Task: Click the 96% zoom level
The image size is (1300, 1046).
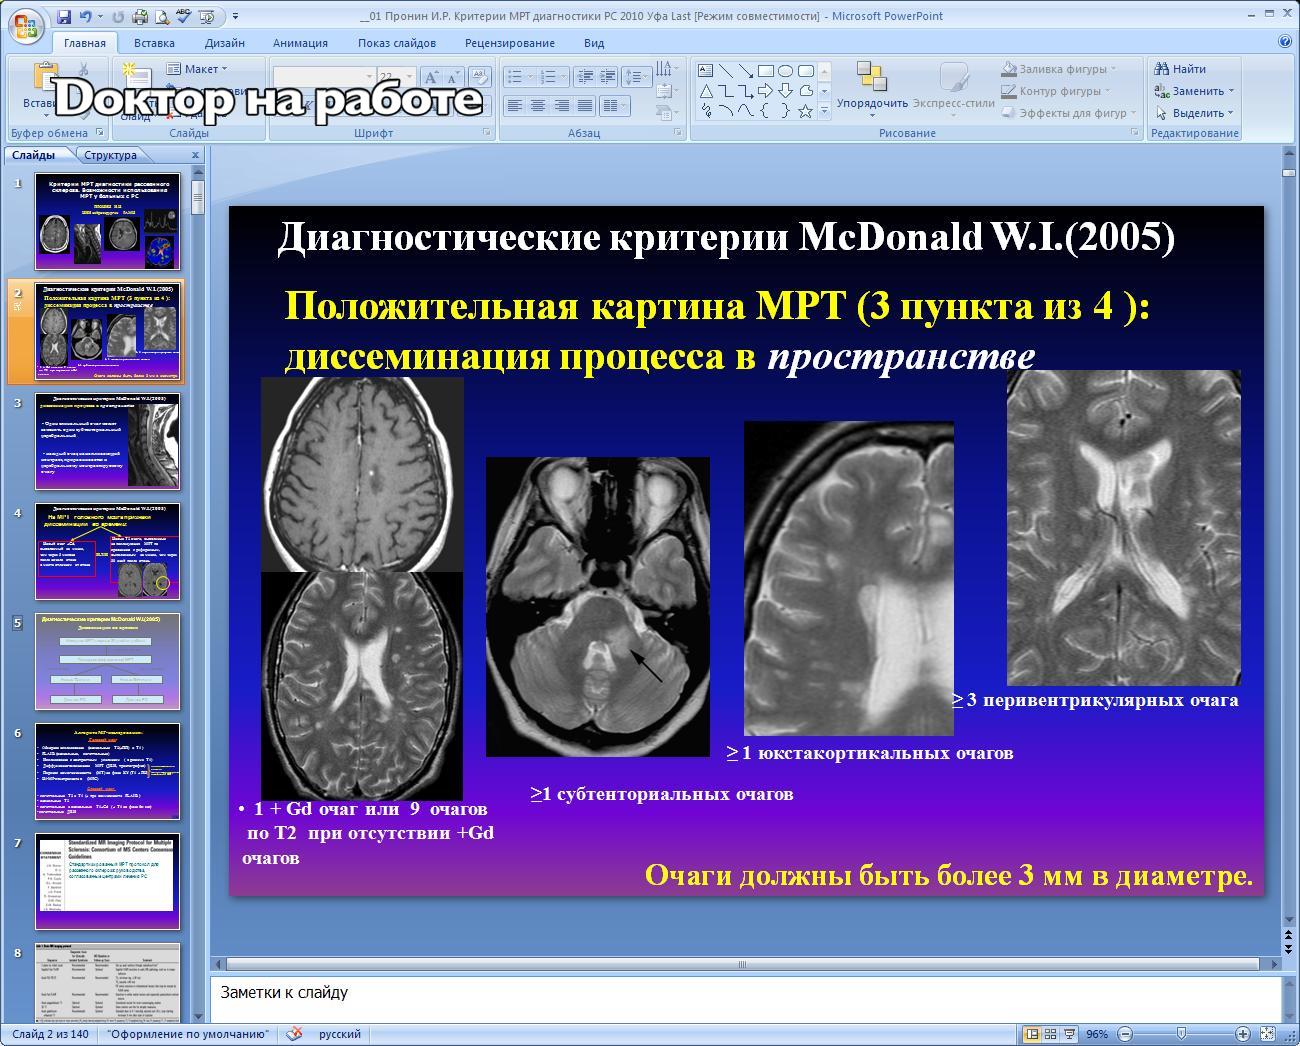Action: (1097, 1034)
